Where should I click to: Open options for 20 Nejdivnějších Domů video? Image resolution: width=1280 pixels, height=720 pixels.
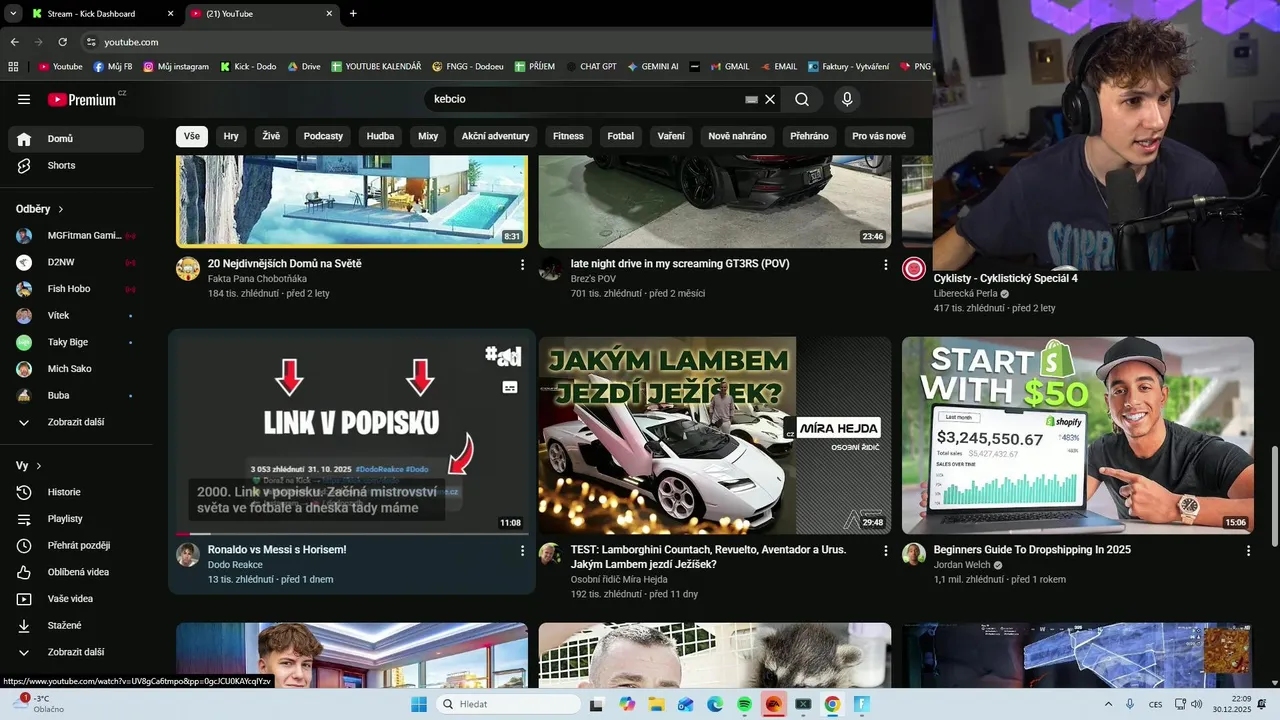point(522,265)
